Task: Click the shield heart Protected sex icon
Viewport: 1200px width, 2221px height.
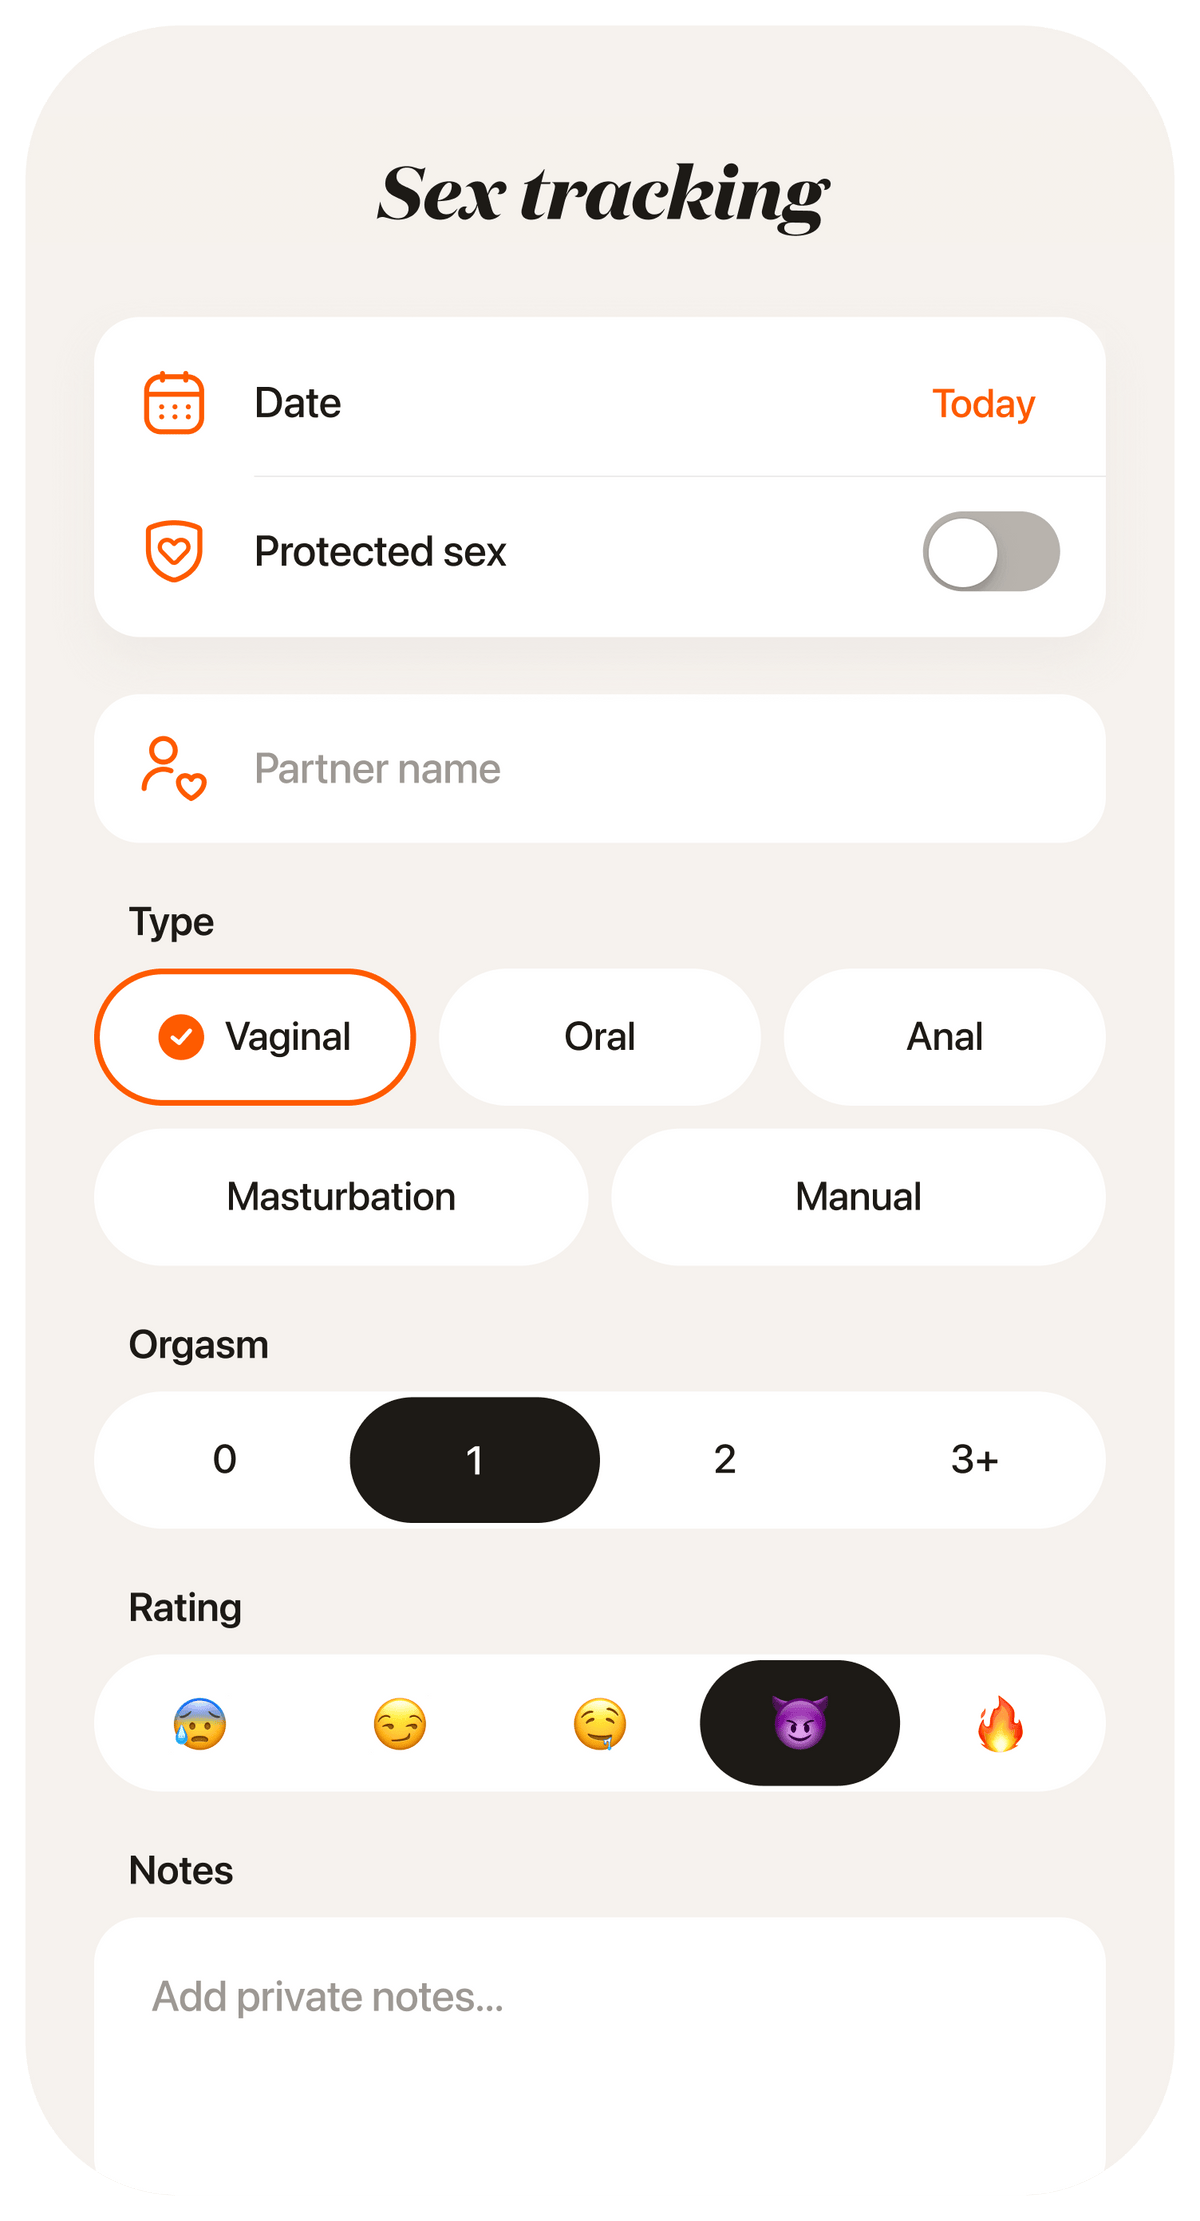Action: [x=174, y=551]
